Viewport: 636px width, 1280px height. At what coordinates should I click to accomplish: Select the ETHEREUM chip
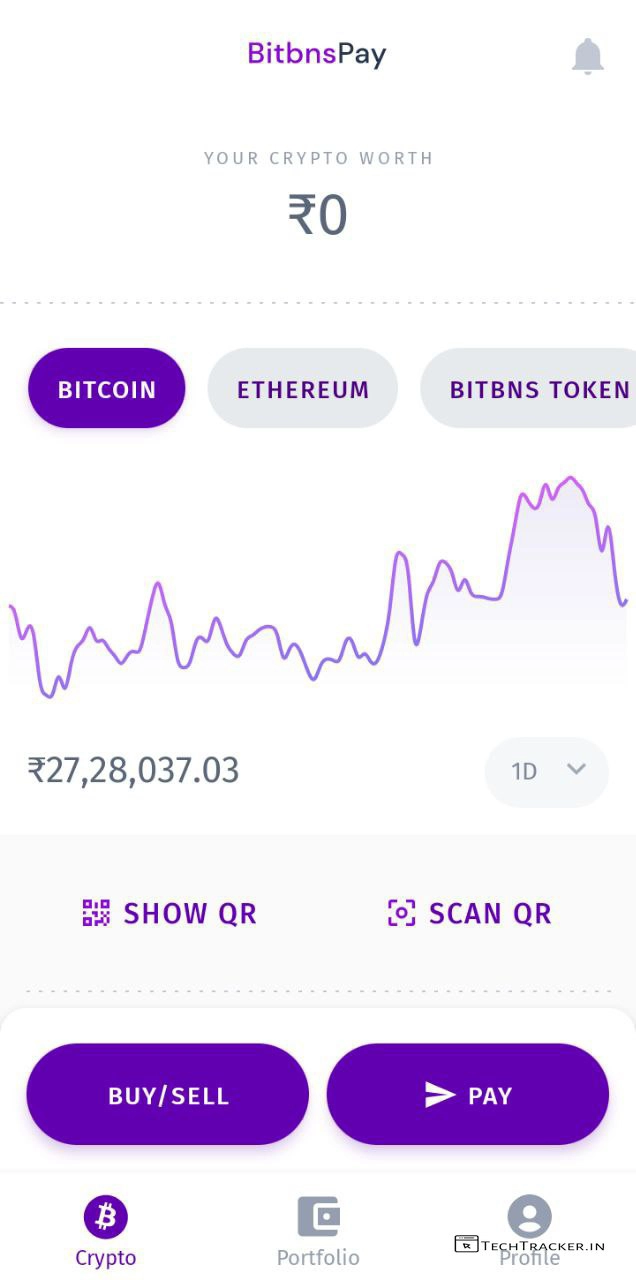click(302, 389)
